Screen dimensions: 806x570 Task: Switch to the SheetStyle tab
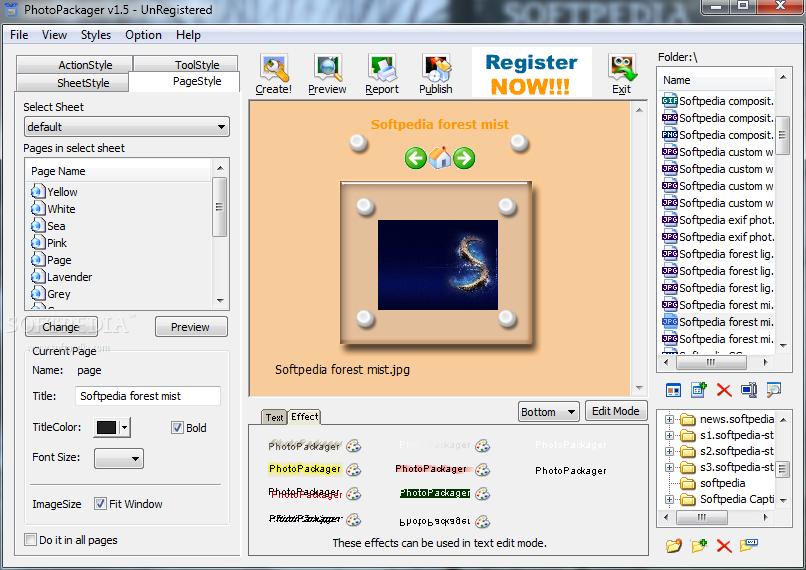click(72, 82)
